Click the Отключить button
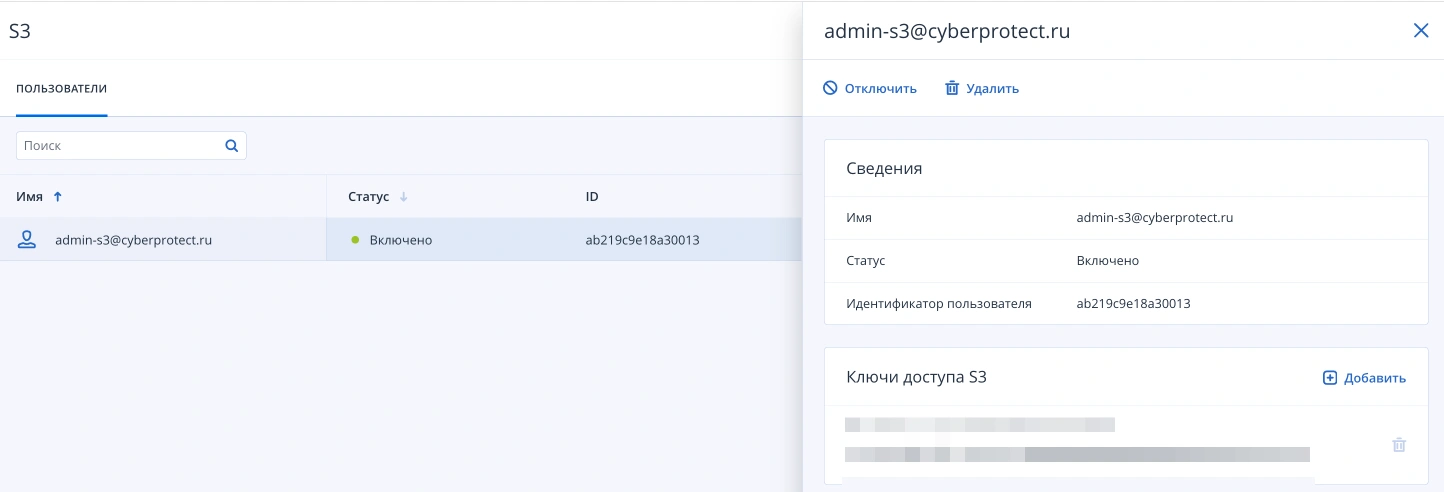Screen dimensions: 1444x492 870,88
